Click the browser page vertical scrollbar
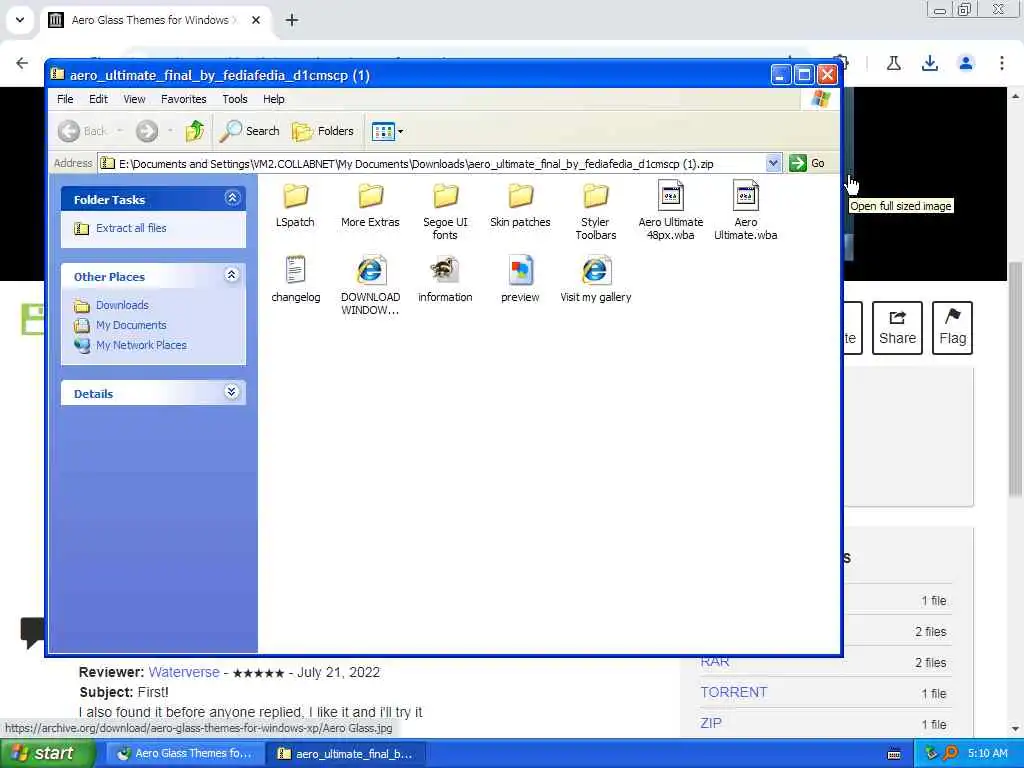This screenshot has width=1024, height=768. click(x=1015, y=379)
